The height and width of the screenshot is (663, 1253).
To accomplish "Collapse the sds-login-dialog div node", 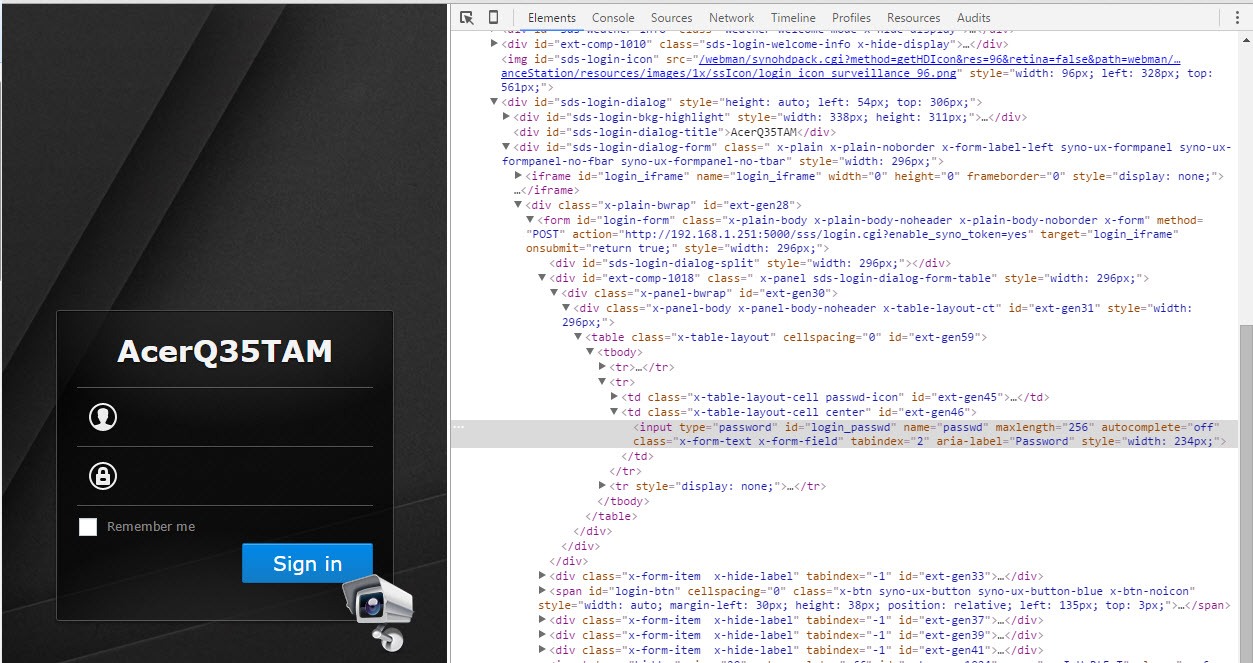I will pyautogui.click(x=494, y=102).
